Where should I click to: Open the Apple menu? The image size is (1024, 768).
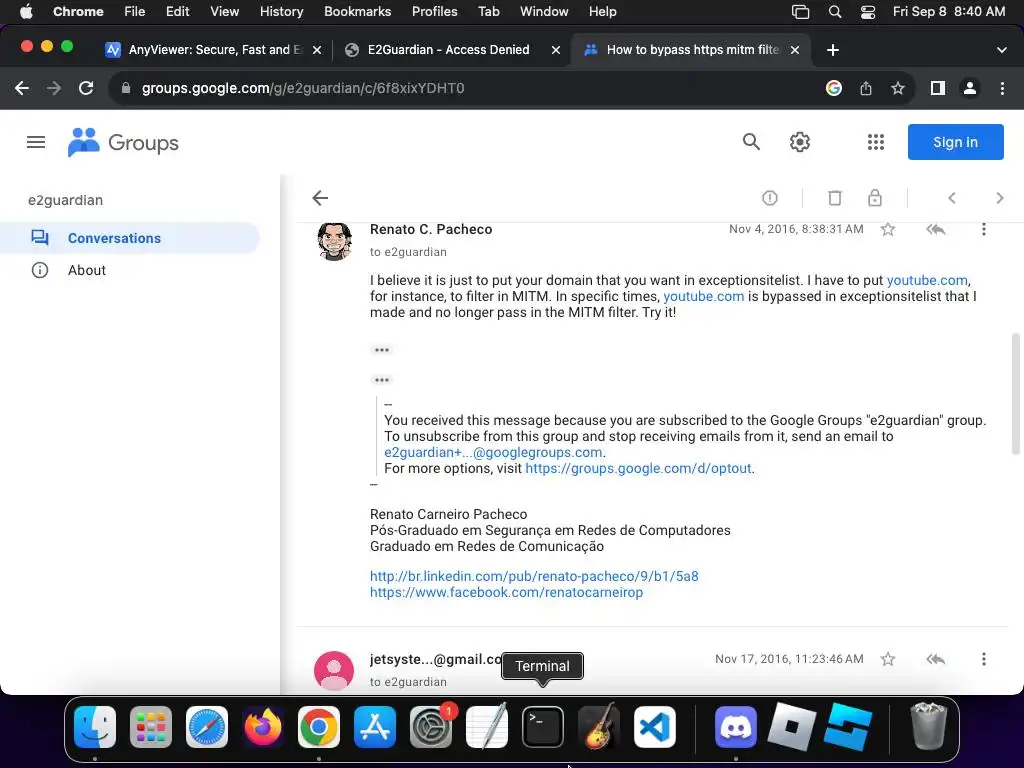pyautogui.click(x=25, y=11)
